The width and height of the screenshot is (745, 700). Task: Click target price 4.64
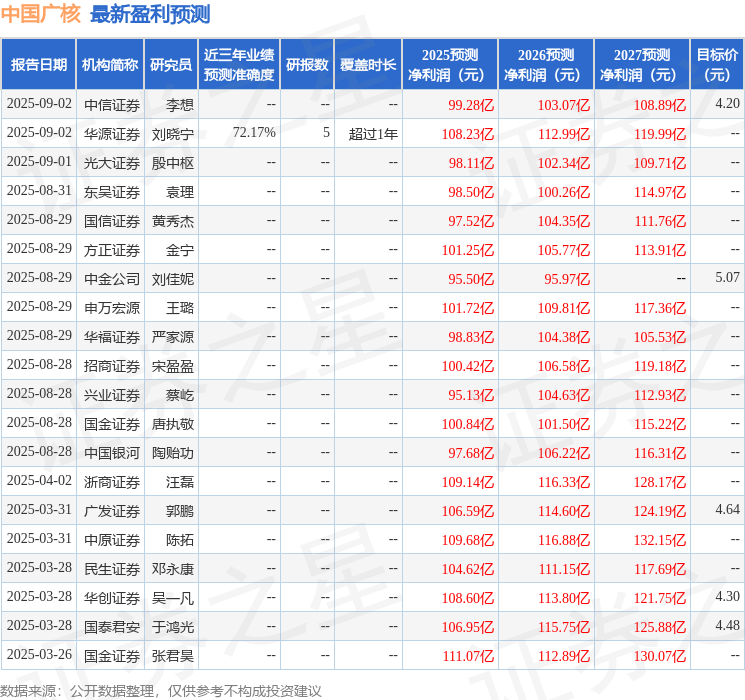pyautogui.click(x=727, y=509)
